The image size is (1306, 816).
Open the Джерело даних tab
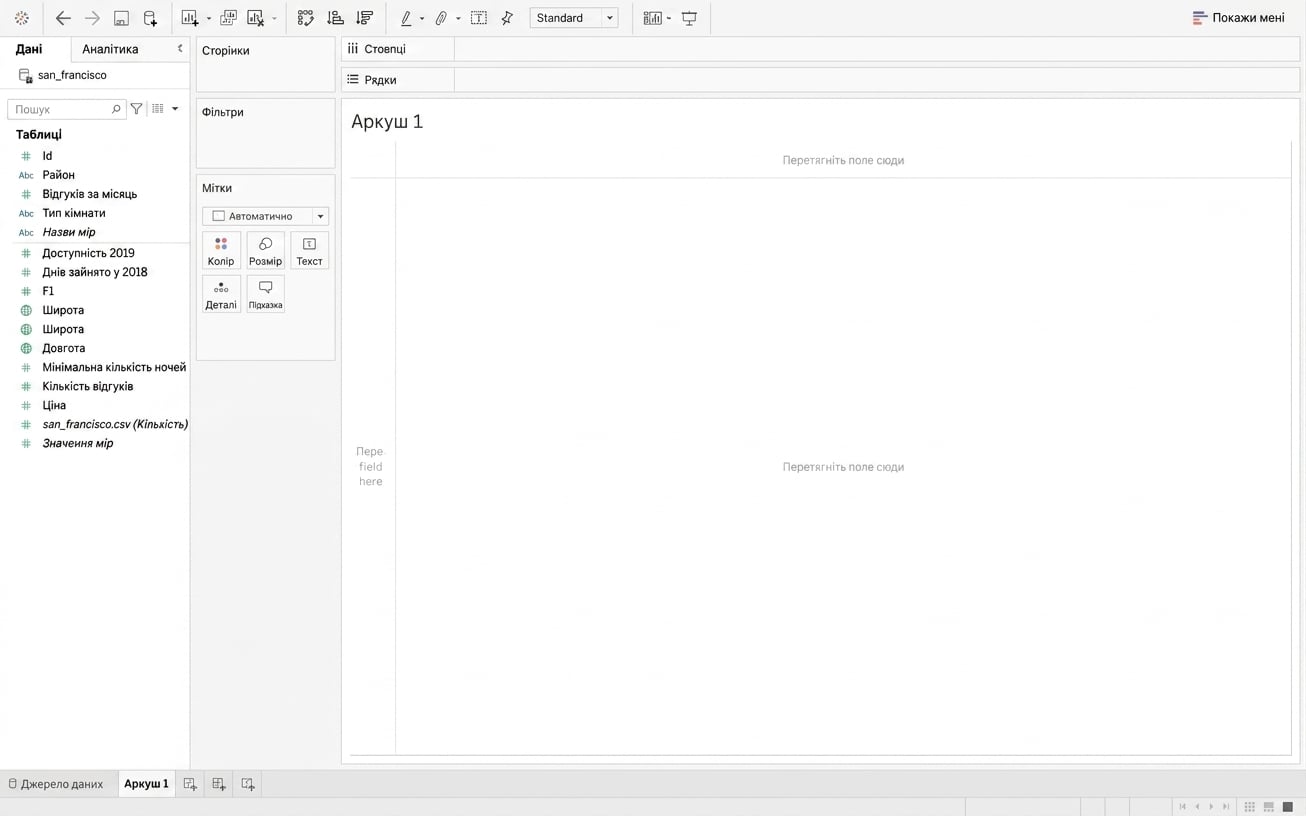click(56, 784)
